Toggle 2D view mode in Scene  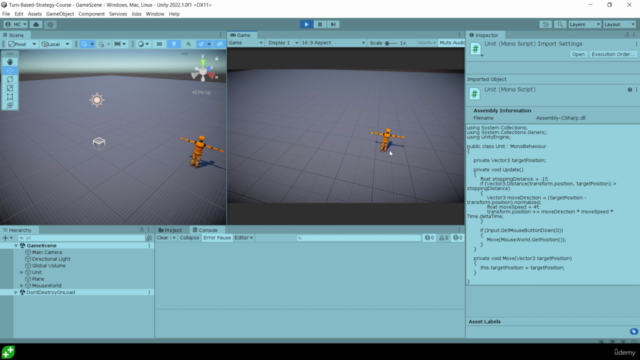[x=159, y=44]
